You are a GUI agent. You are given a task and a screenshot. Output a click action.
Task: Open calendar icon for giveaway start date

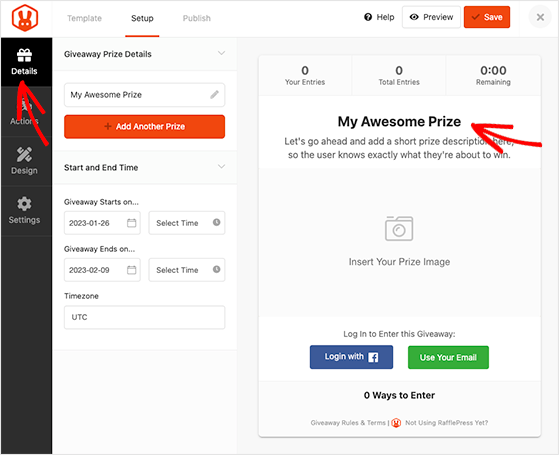132,223
